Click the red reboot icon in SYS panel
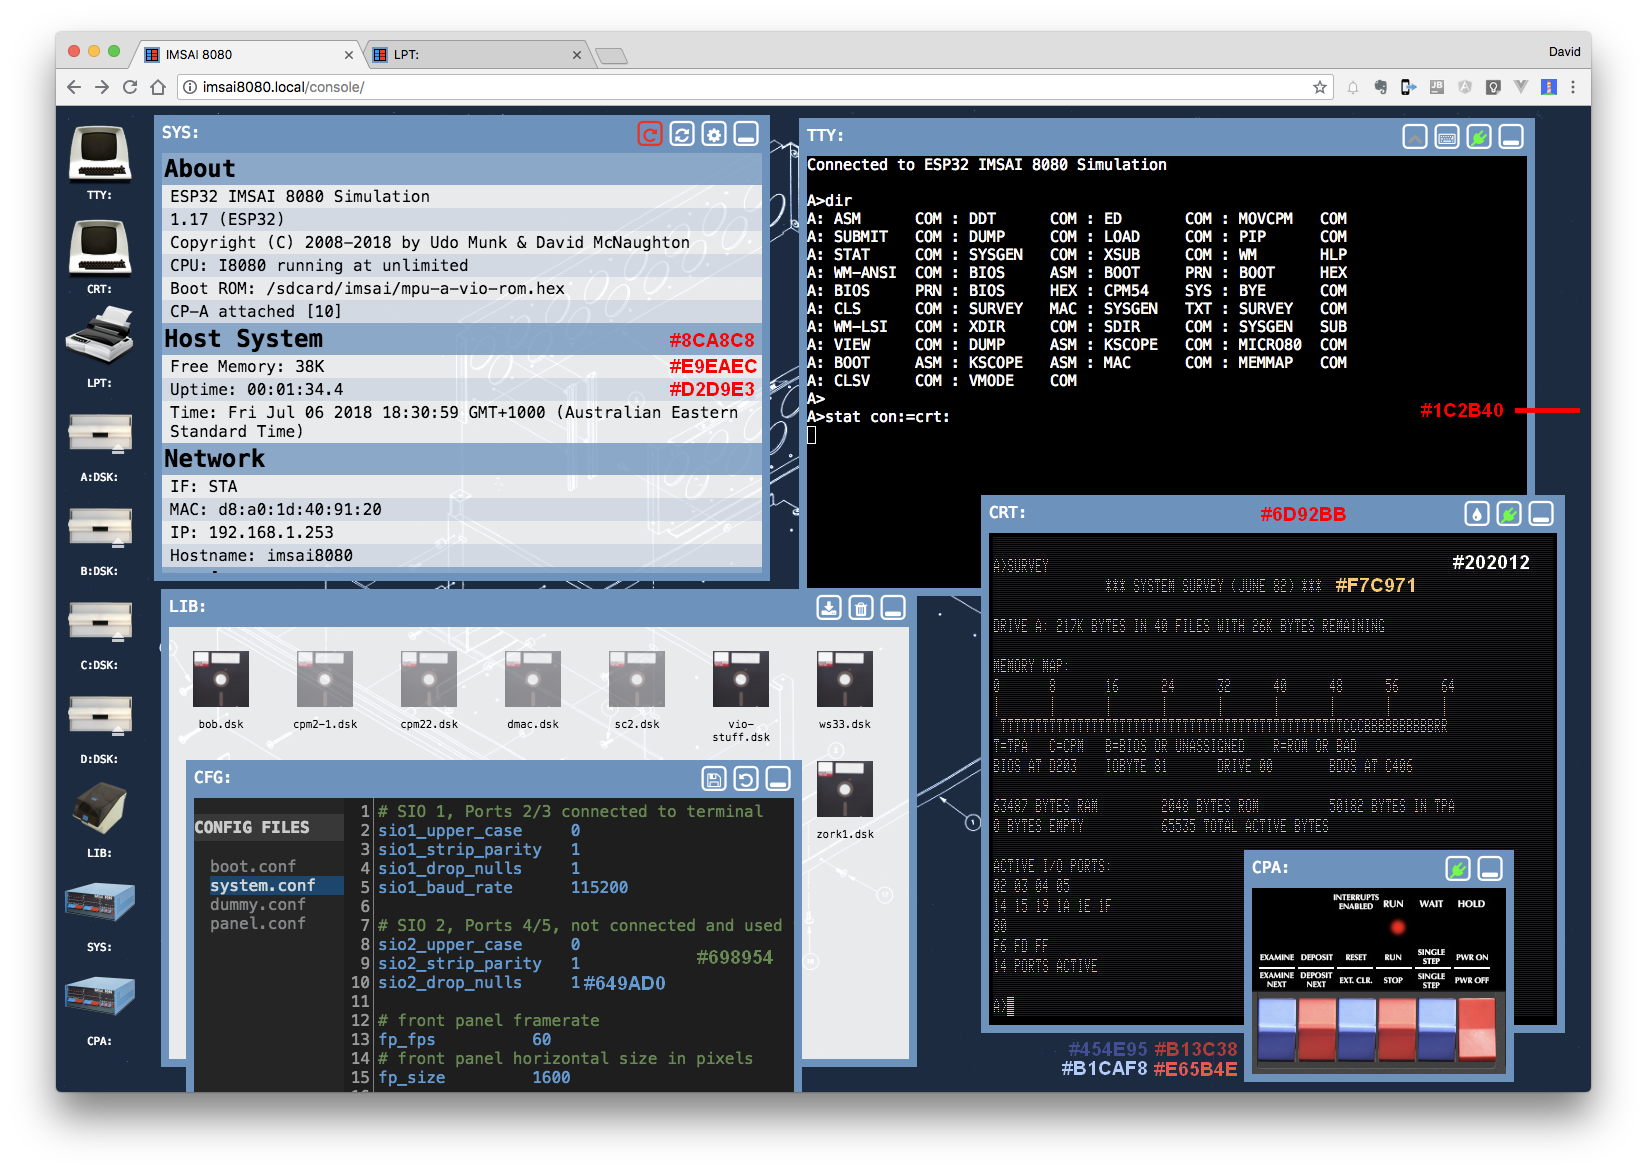 [x=650, y=134]
